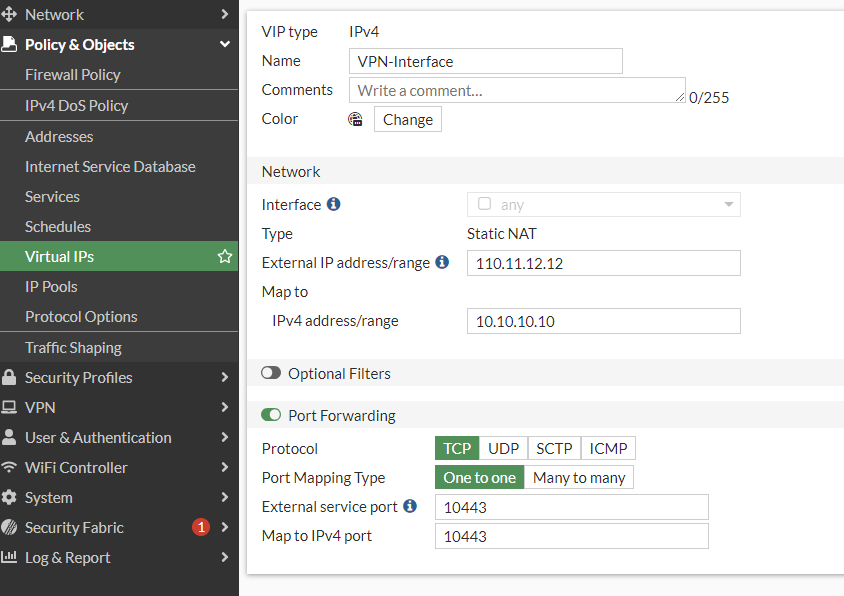Click the Interface info icon

pyautogui.click(x=334, y=204)
